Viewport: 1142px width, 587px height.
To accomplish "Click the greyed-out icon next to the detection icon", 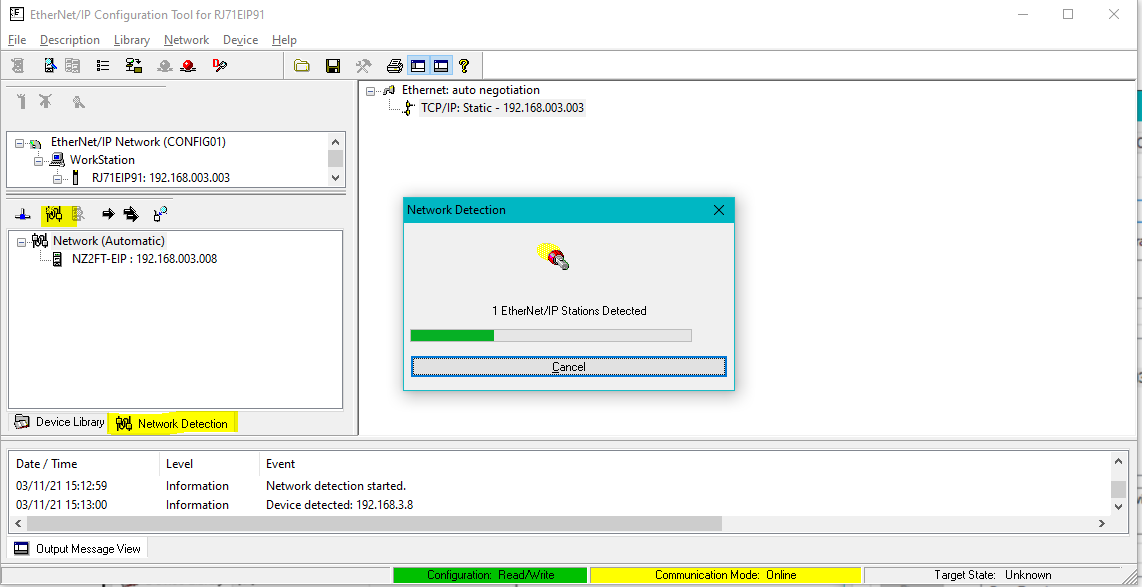I will click(78, 214).
